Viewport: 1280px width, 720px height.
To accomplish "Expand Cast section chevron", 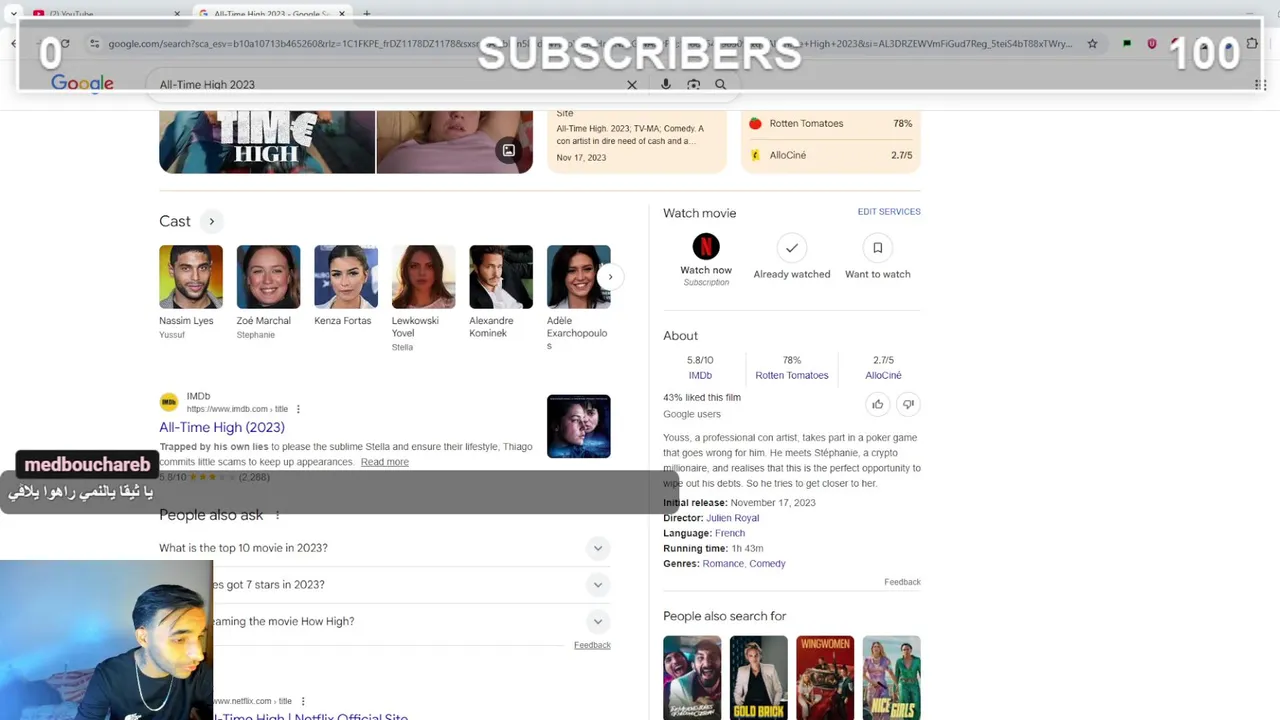I will tap(211, 221).
